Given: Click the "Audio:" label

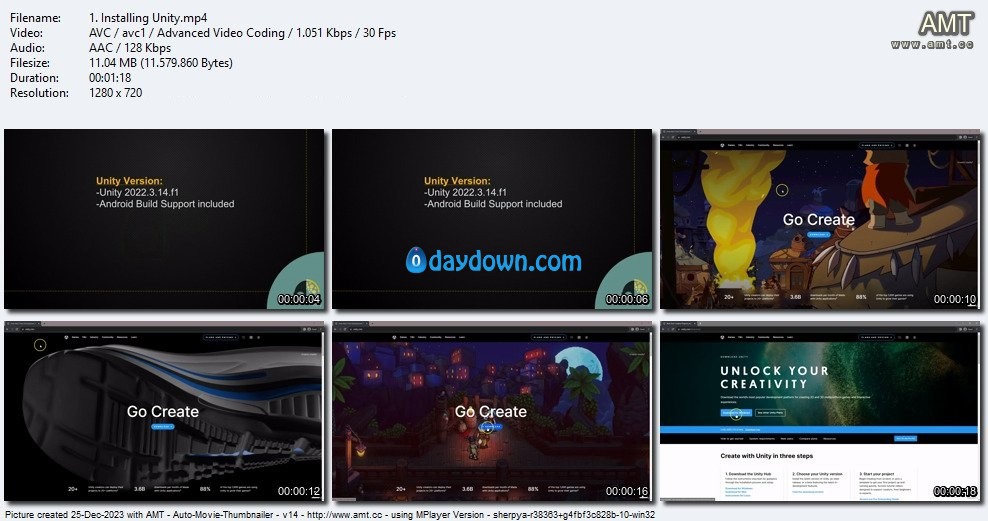Looking at the screenshot, I should (x=27, y=48).
